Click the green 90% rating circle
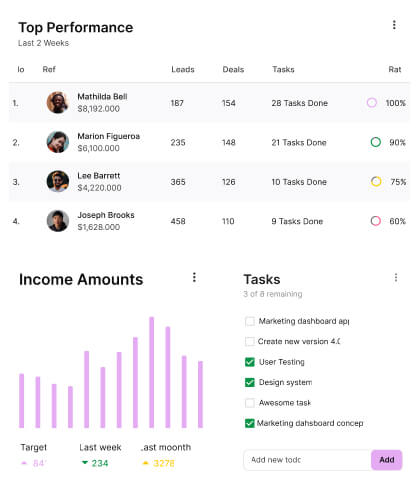Image resolution: width=419 pixels, height=477 pixels. (376, 142)
